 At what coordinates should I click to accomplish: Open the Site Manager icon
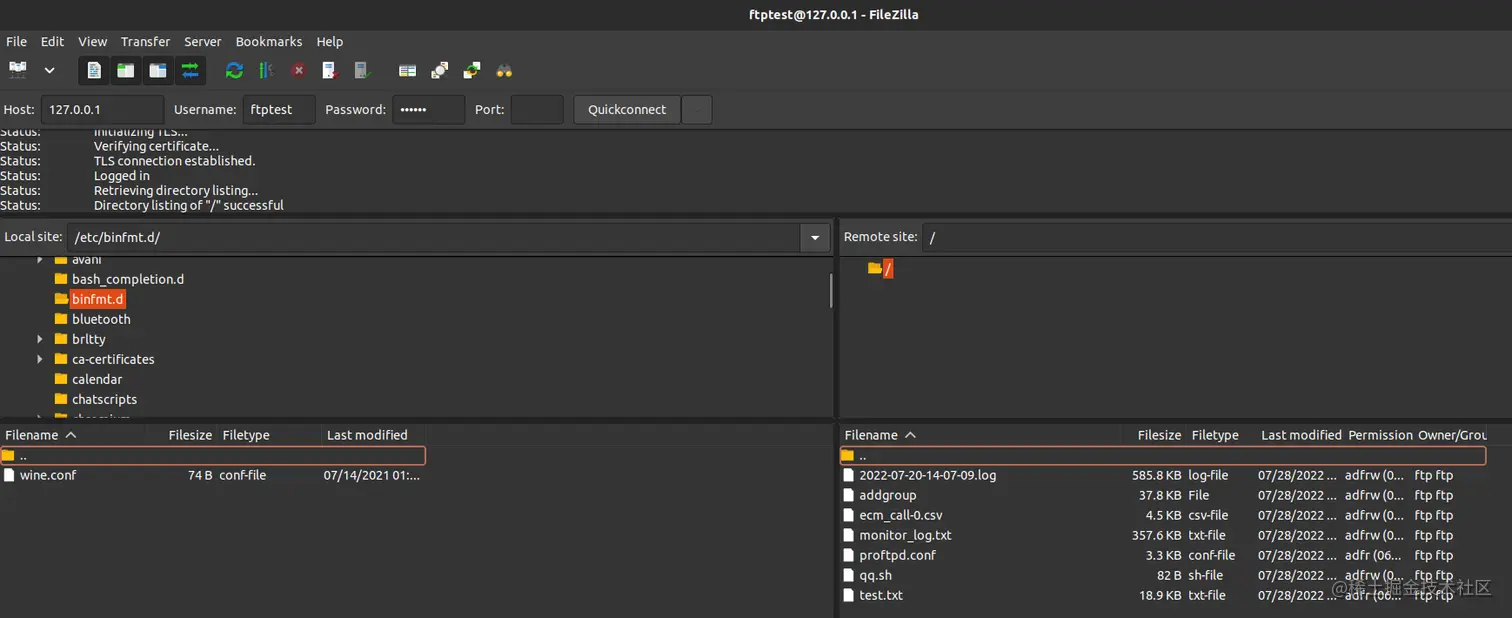tap(18, 70)
